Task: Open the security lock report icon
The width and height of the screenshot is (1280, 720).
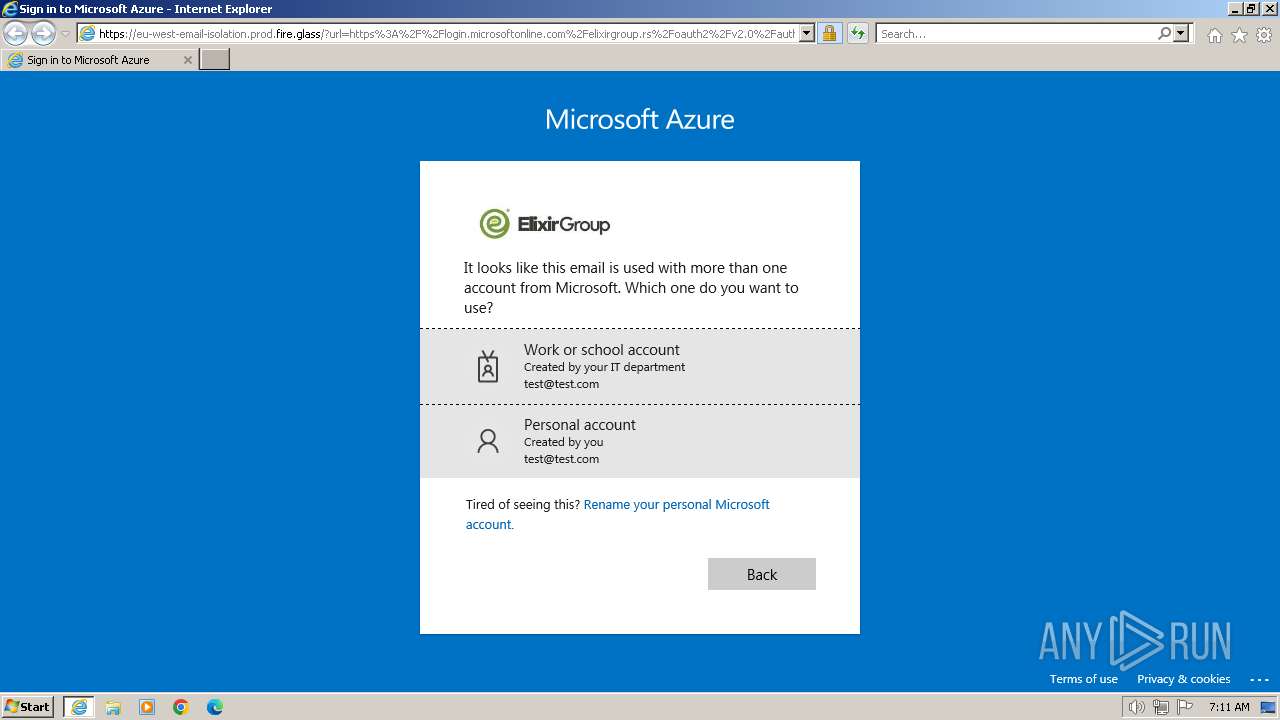Action: tap(829, 34)
